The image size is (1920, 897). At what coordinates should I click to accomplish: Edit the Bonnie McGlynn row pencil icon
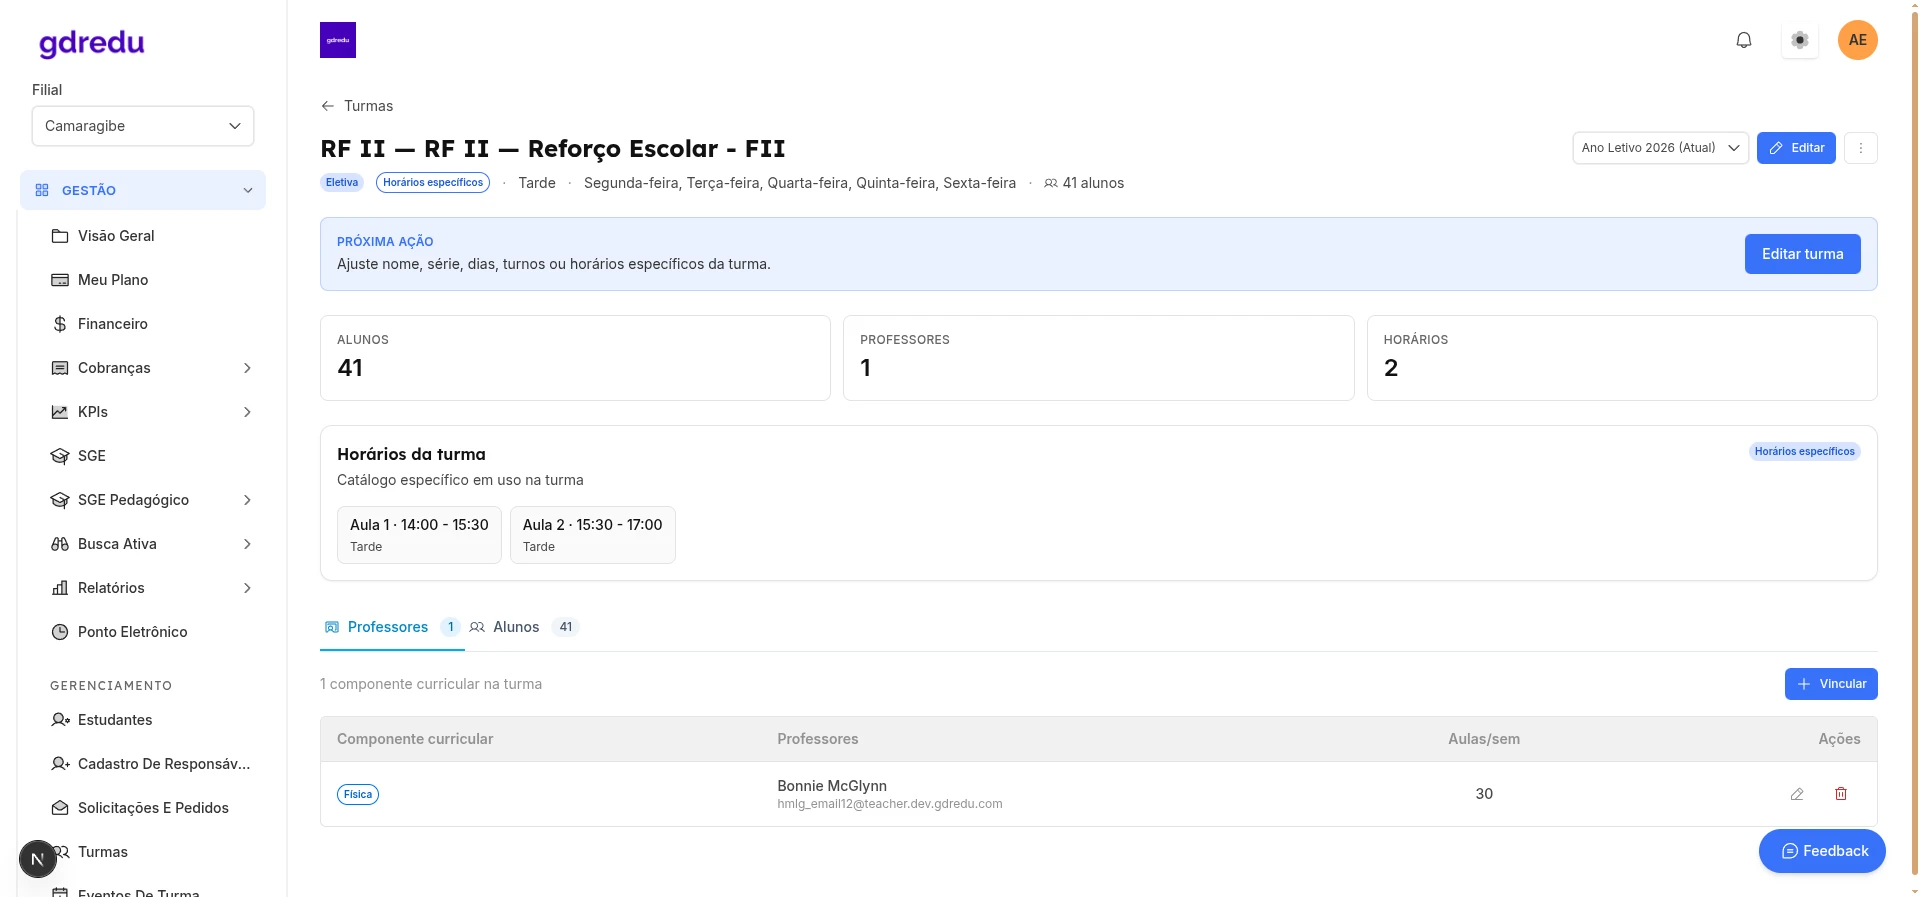pyautogui.click(x=1797, y=794)
